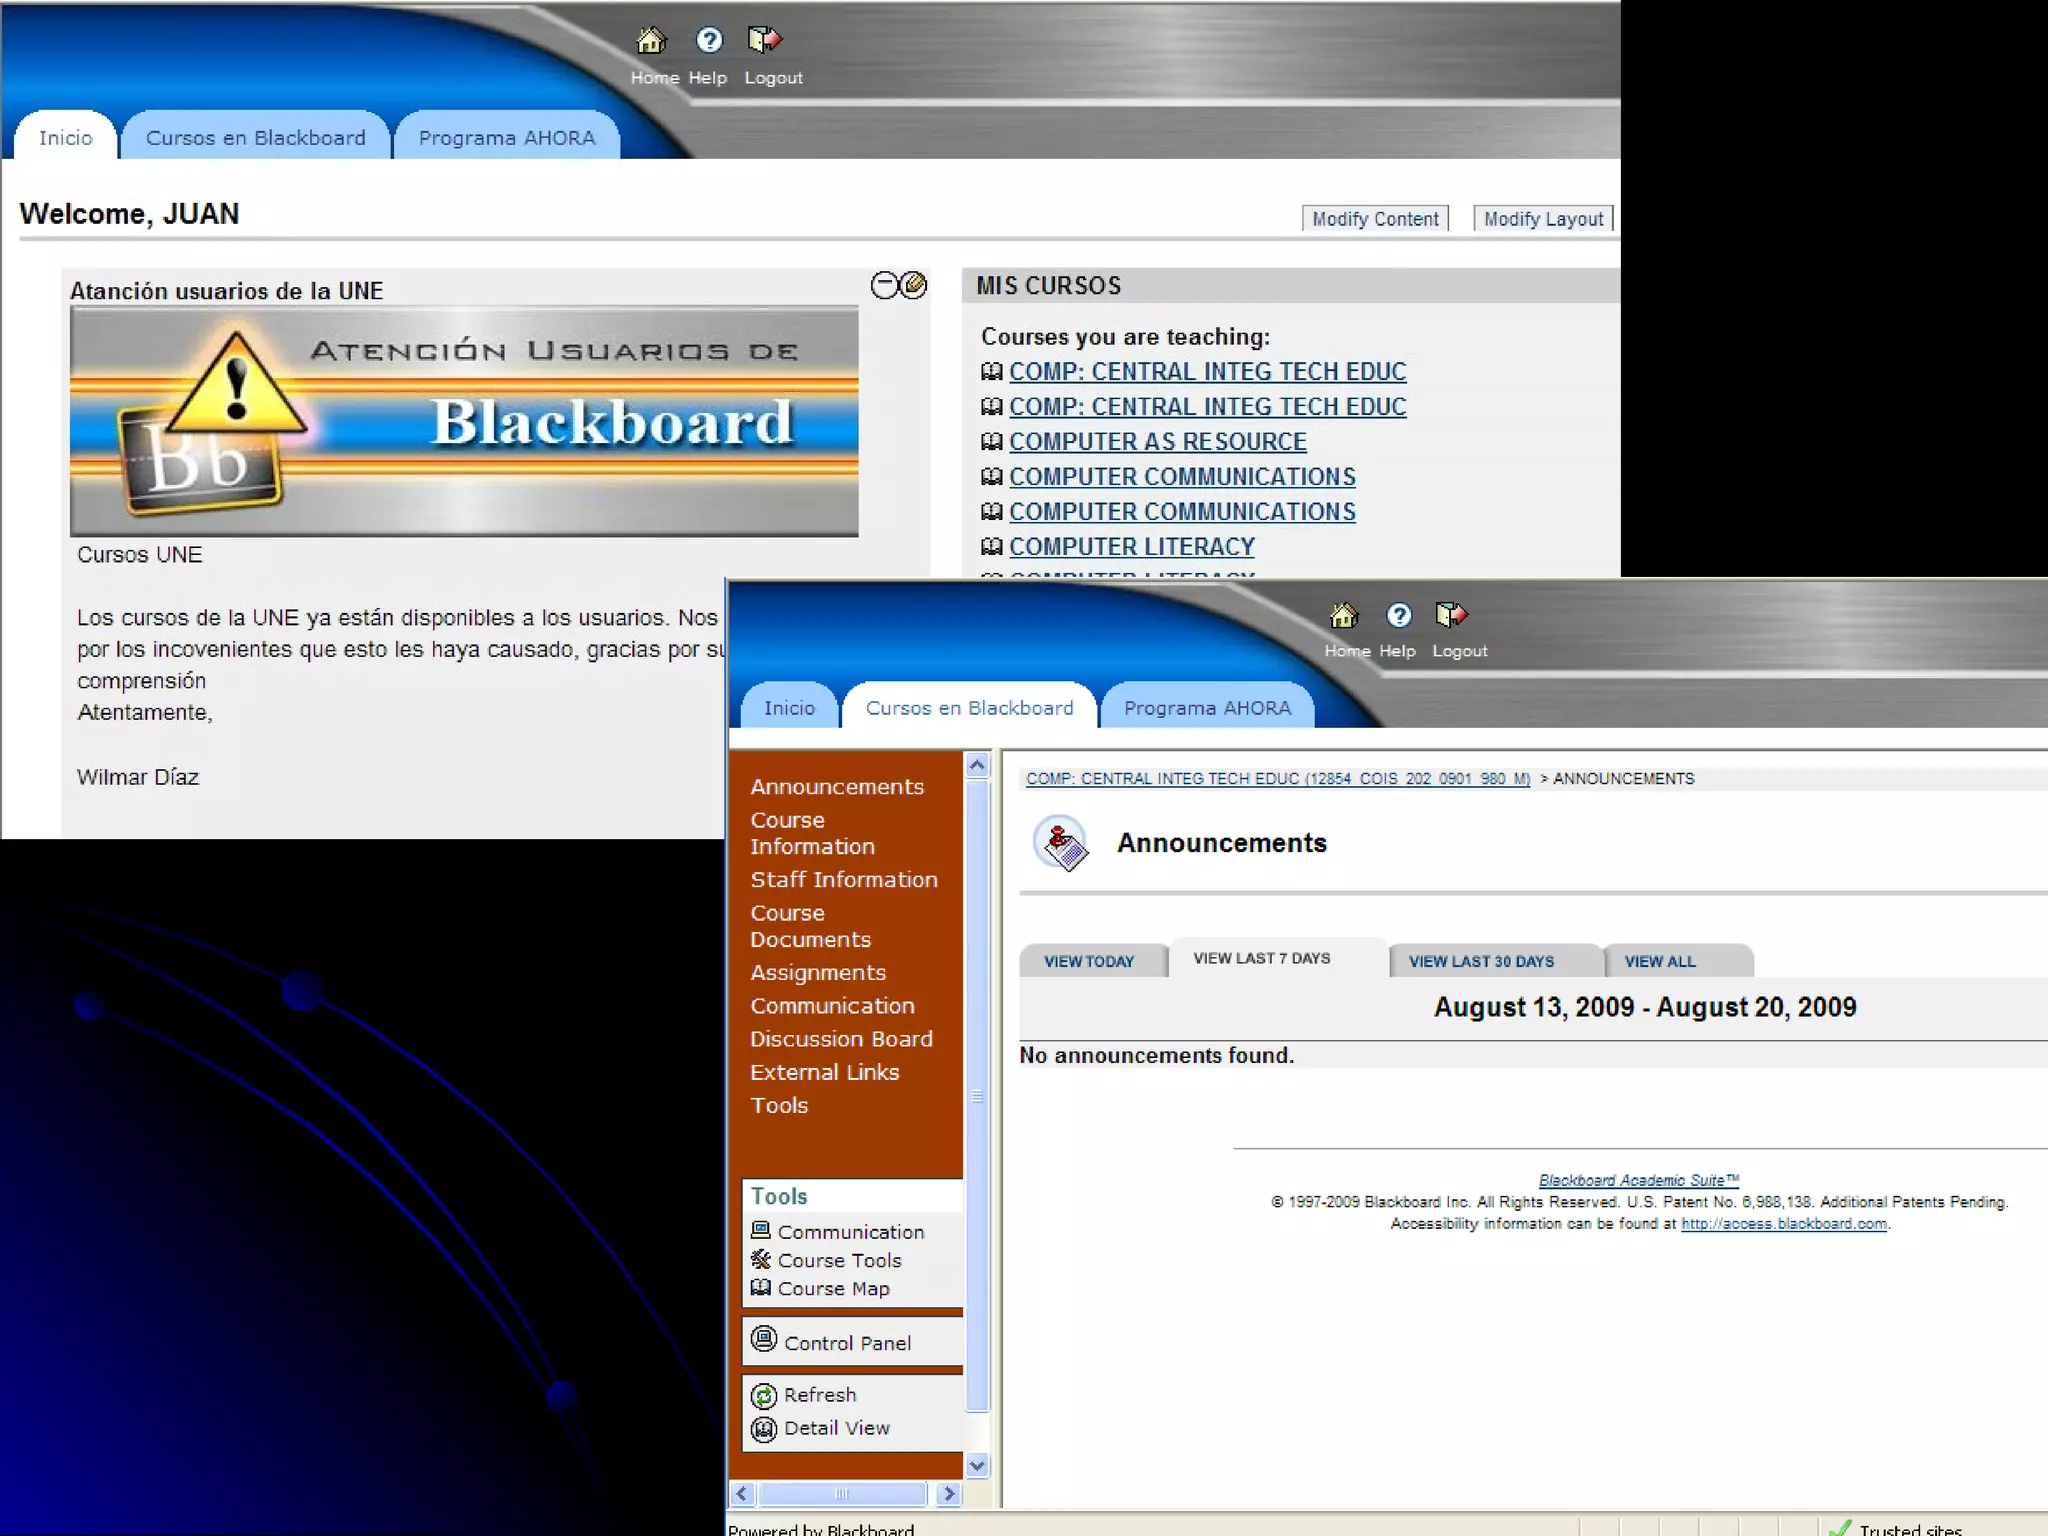Image resolution: width=2048 pixels, height=1536 pixels.
Task: Open Course Map under Tools
Action: (833, 1289)
